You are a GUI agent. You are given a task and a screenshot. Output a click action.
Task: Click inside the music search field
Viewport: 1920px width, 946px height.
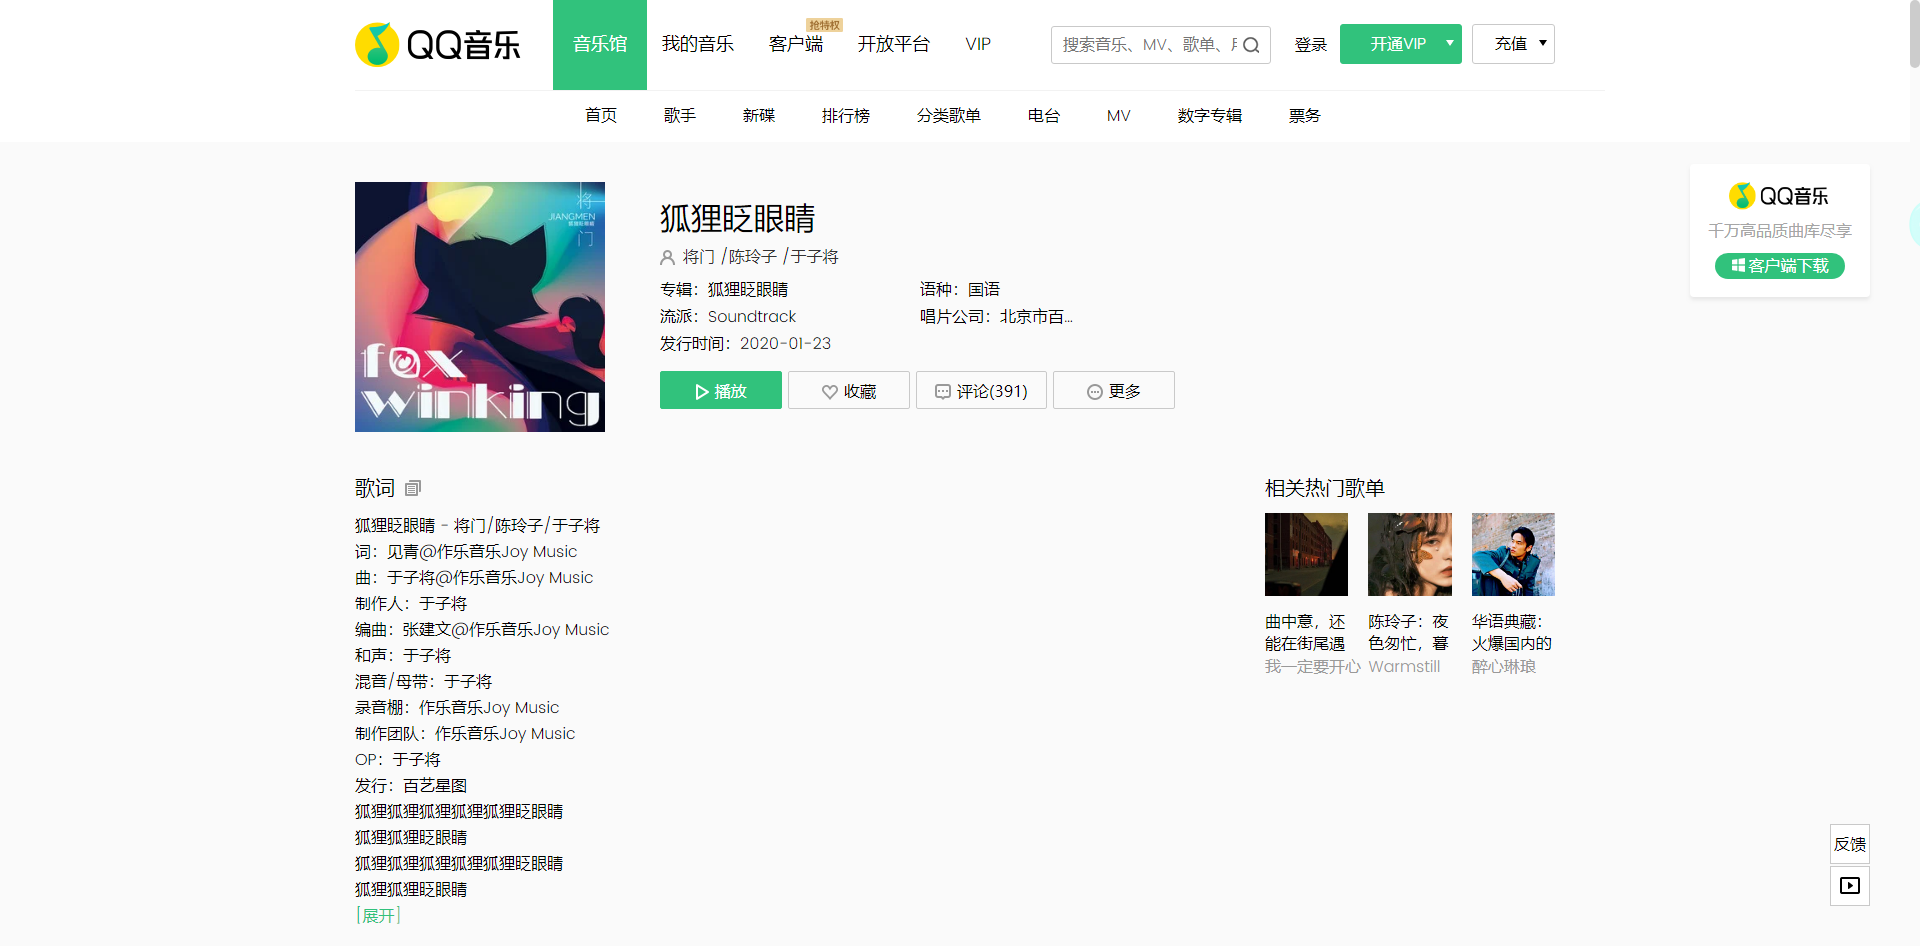point(1145,45)
